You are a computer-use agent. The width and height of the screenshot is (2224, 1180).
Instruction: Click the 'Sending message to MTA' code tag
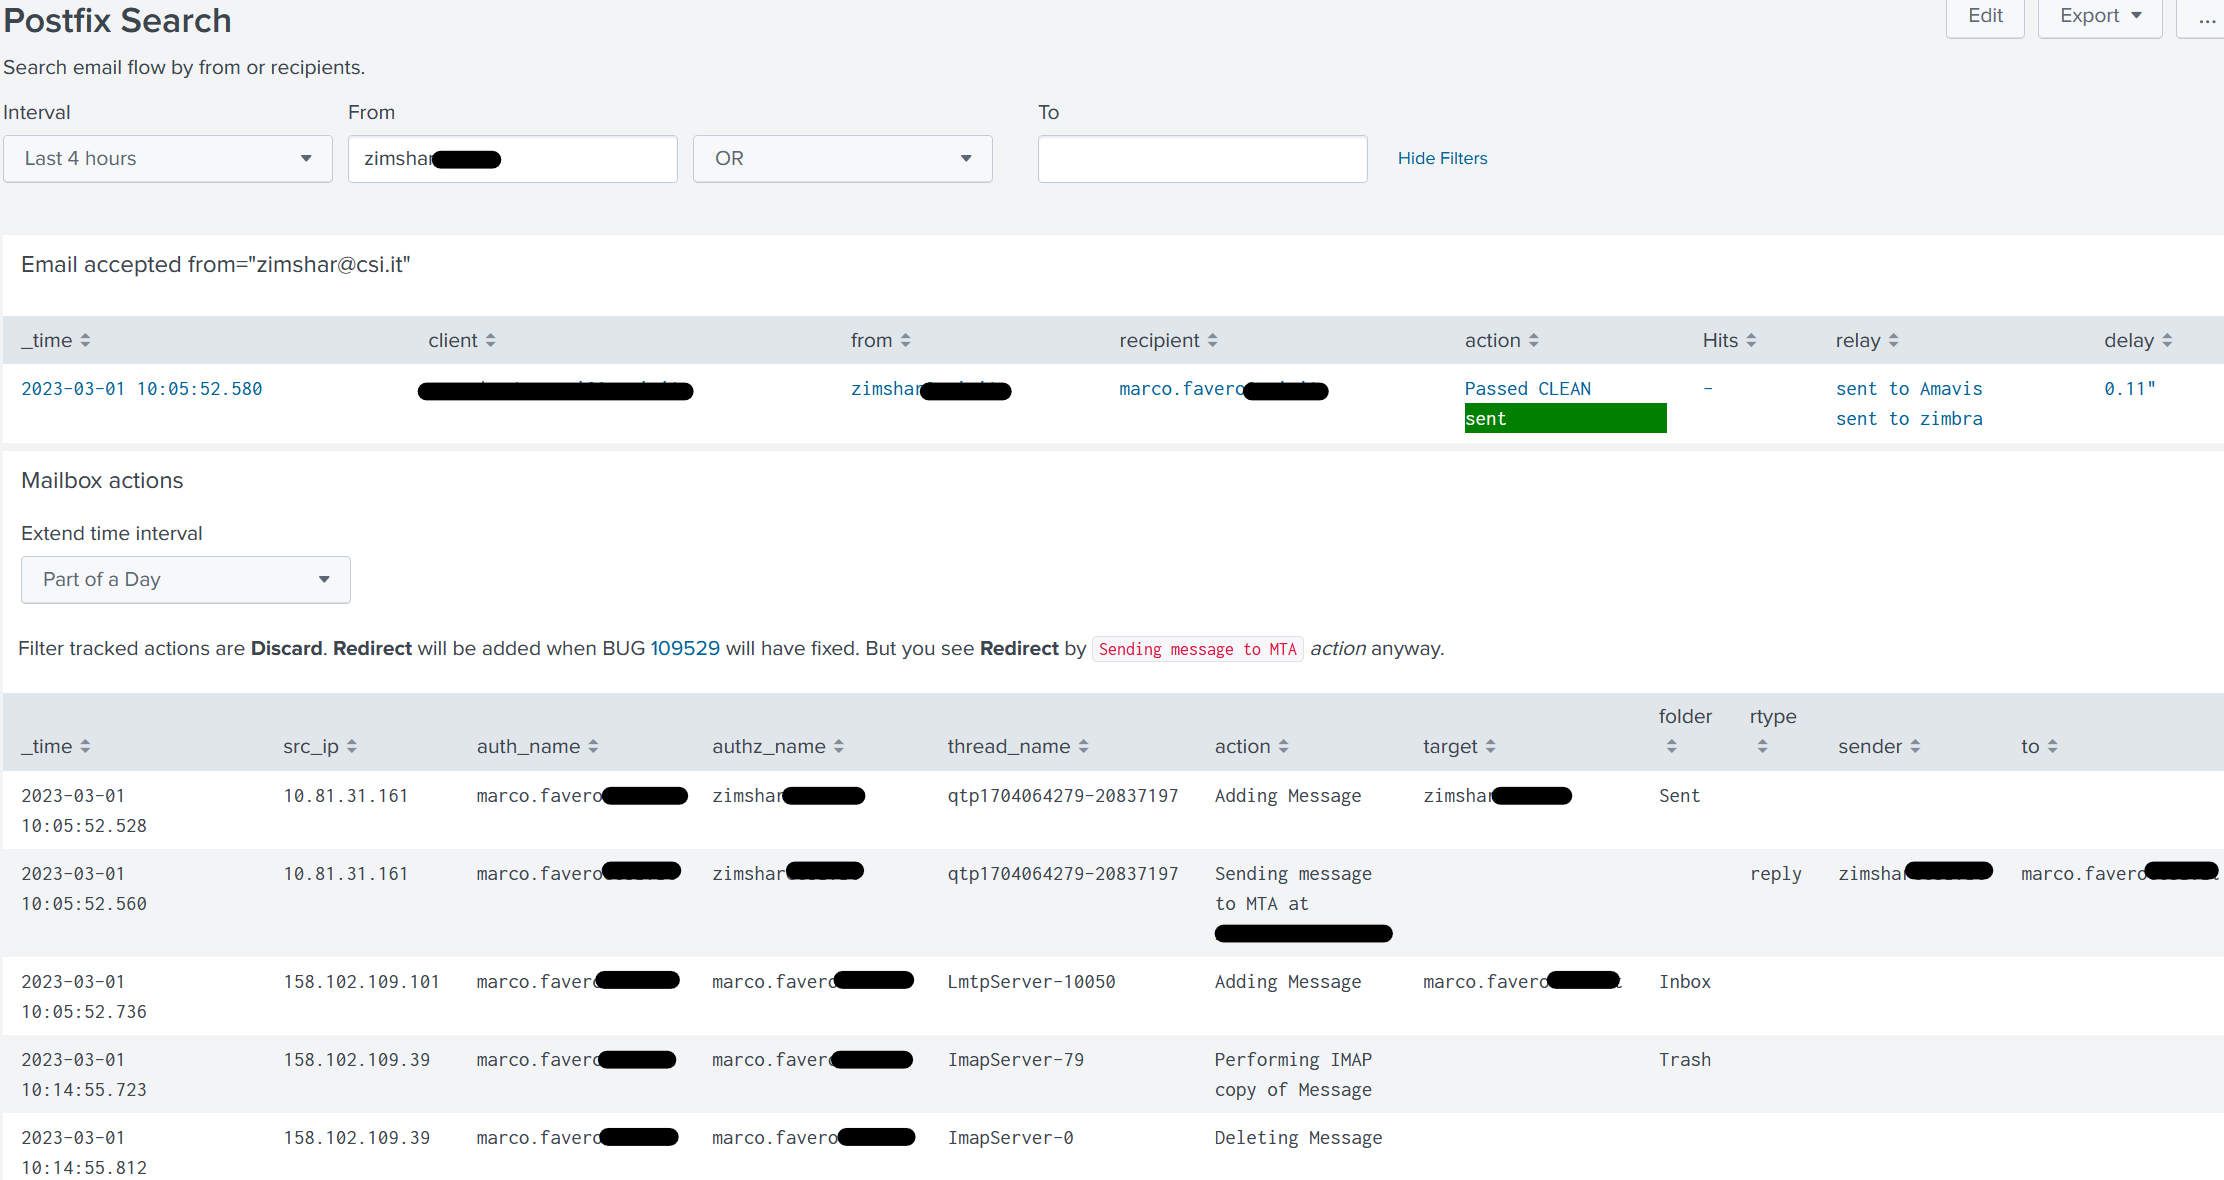click(1197, 649)
